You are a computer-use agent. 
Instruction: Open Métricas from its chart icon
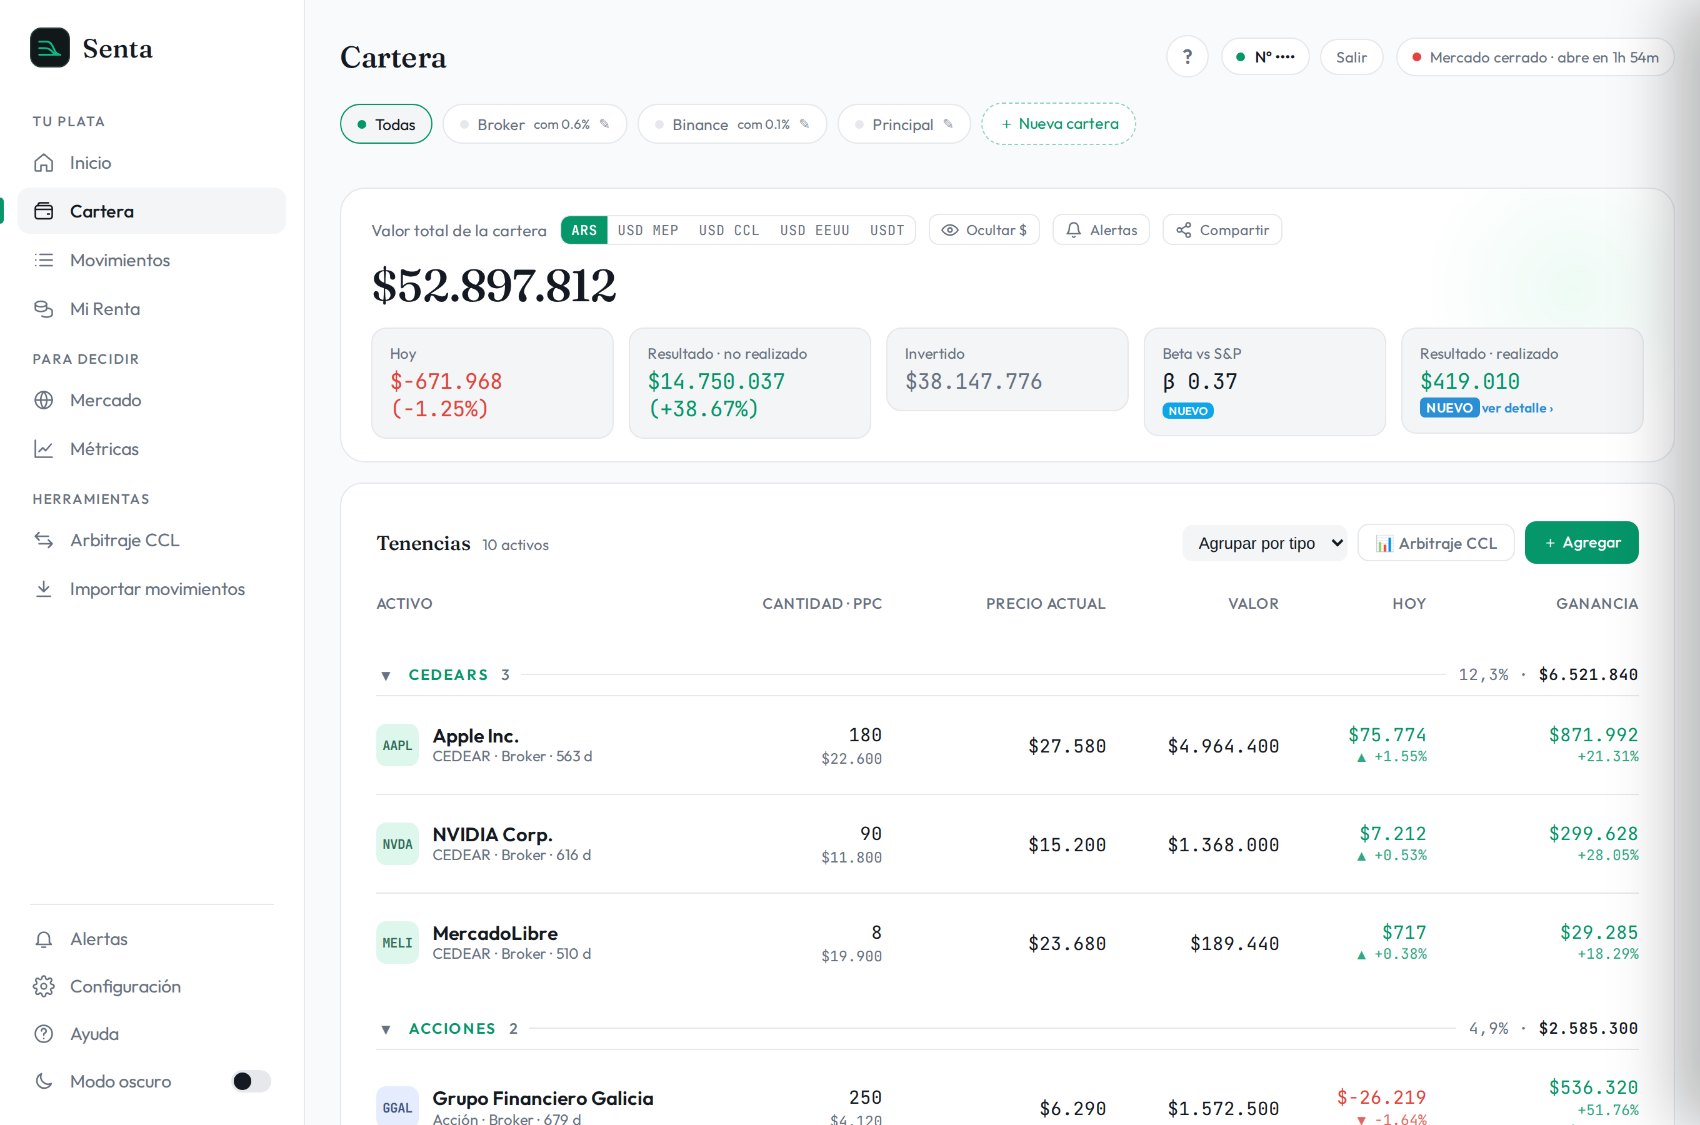(x=44, y=449)
